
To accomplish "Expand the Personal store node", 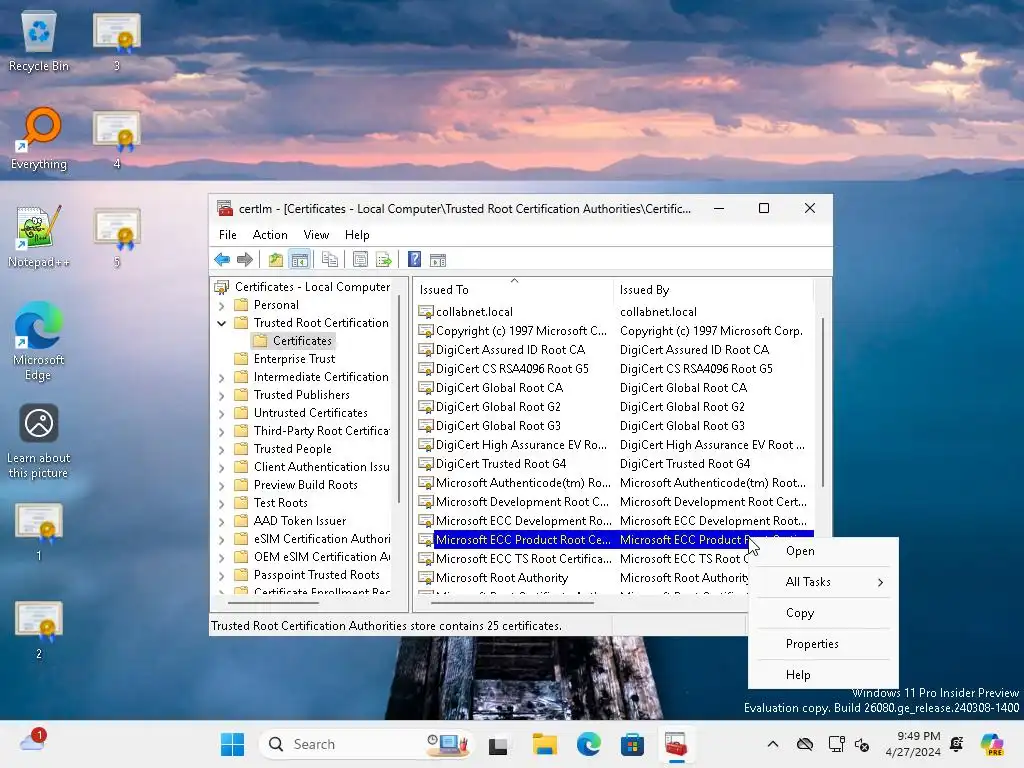I will pos(221,305).
